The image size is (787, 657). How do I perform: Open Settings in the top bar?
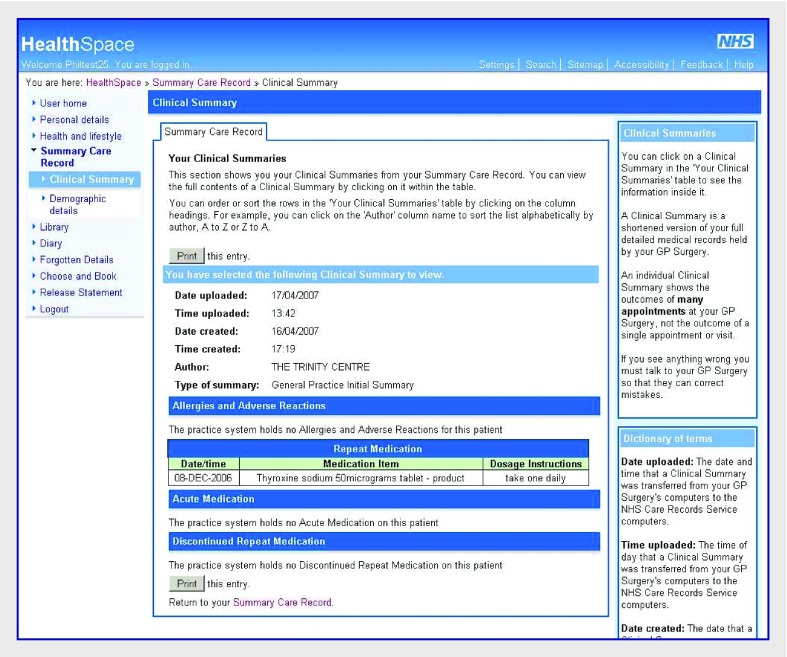pos(496,65)
